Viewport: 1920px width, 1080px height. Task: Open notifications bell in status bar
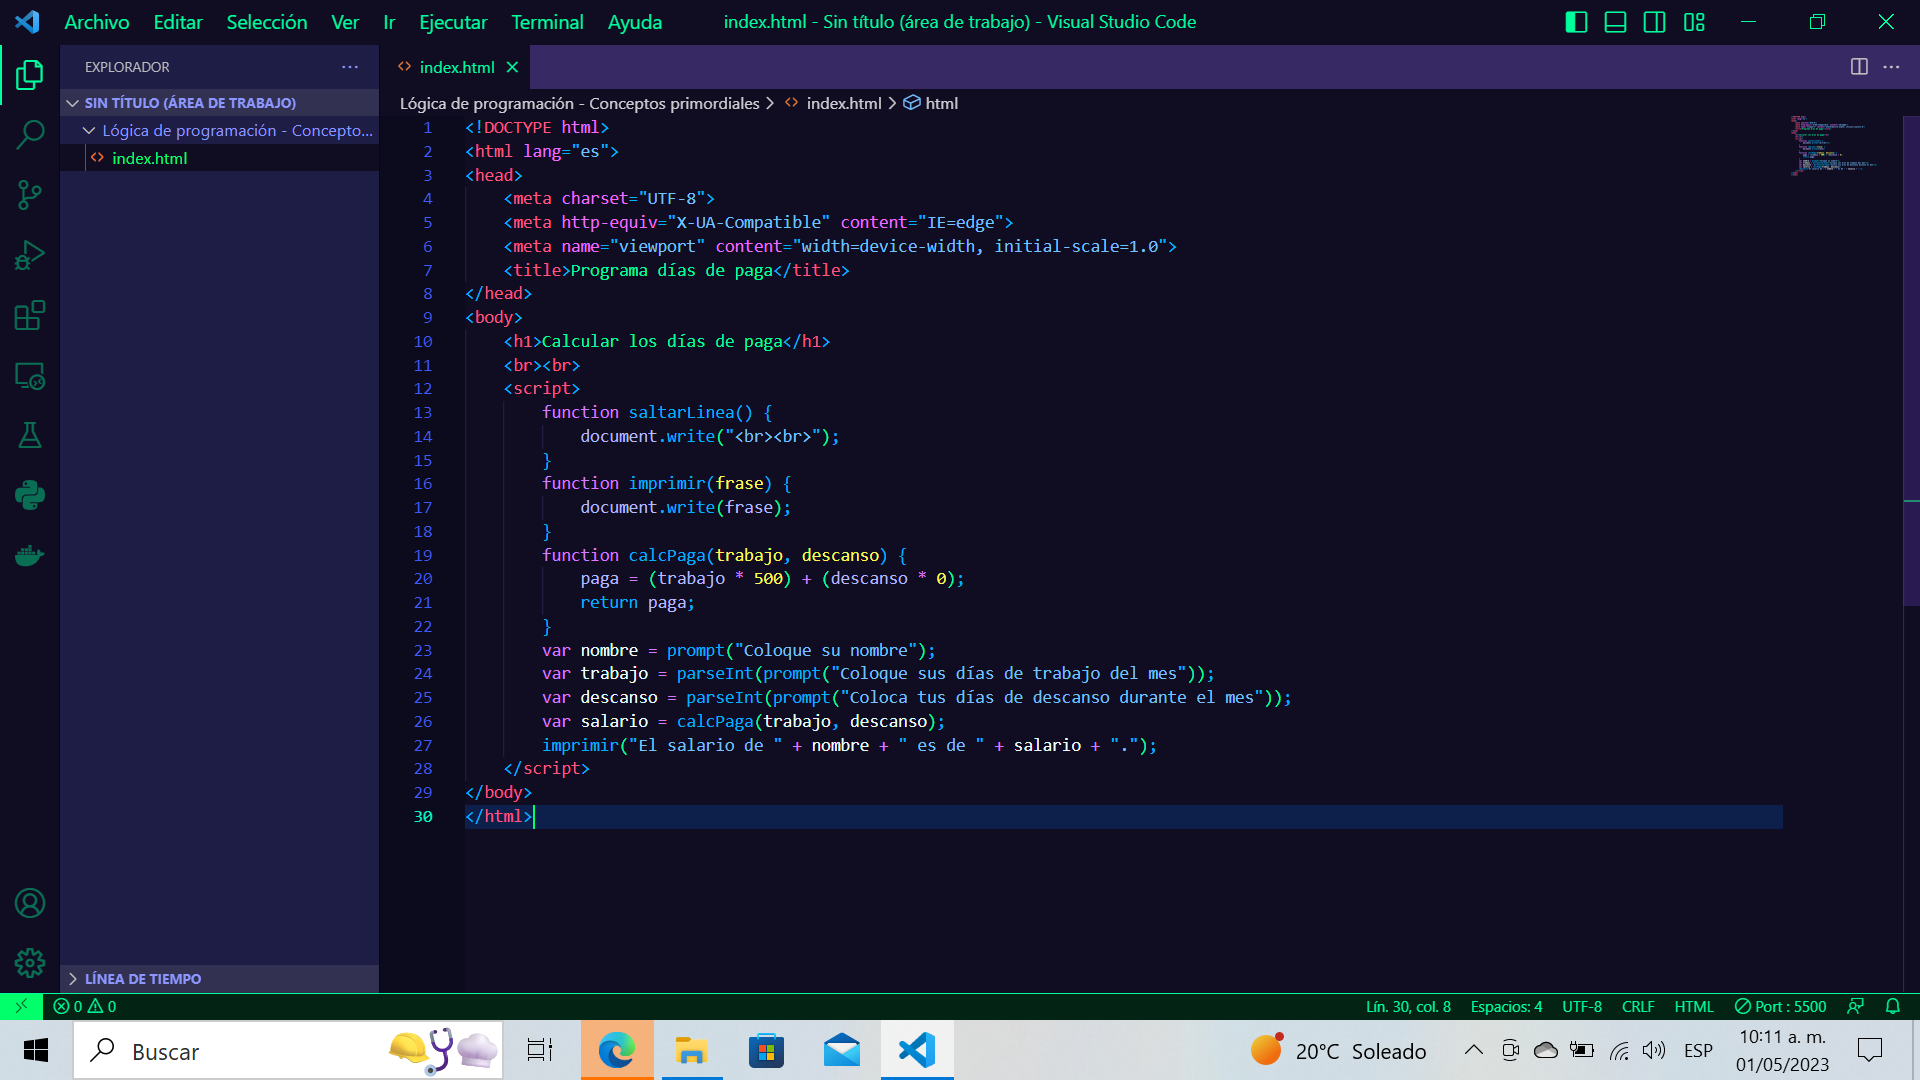pos(1892,1006)
